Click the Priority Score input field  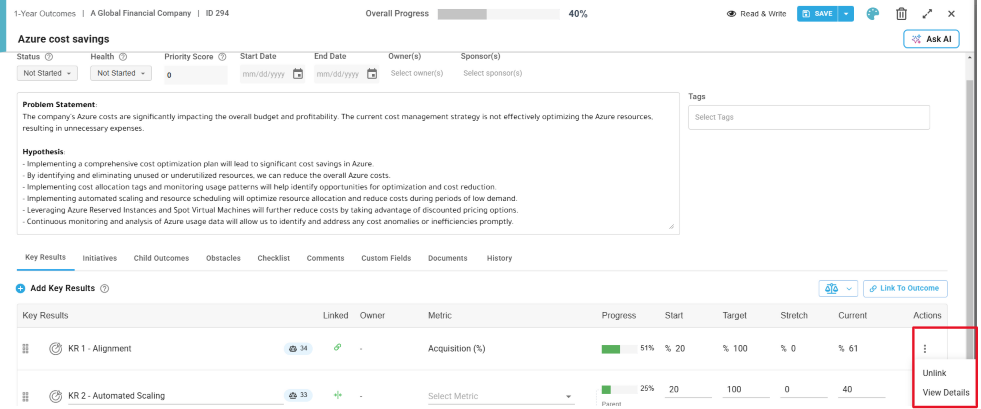[x=196, y=75]
